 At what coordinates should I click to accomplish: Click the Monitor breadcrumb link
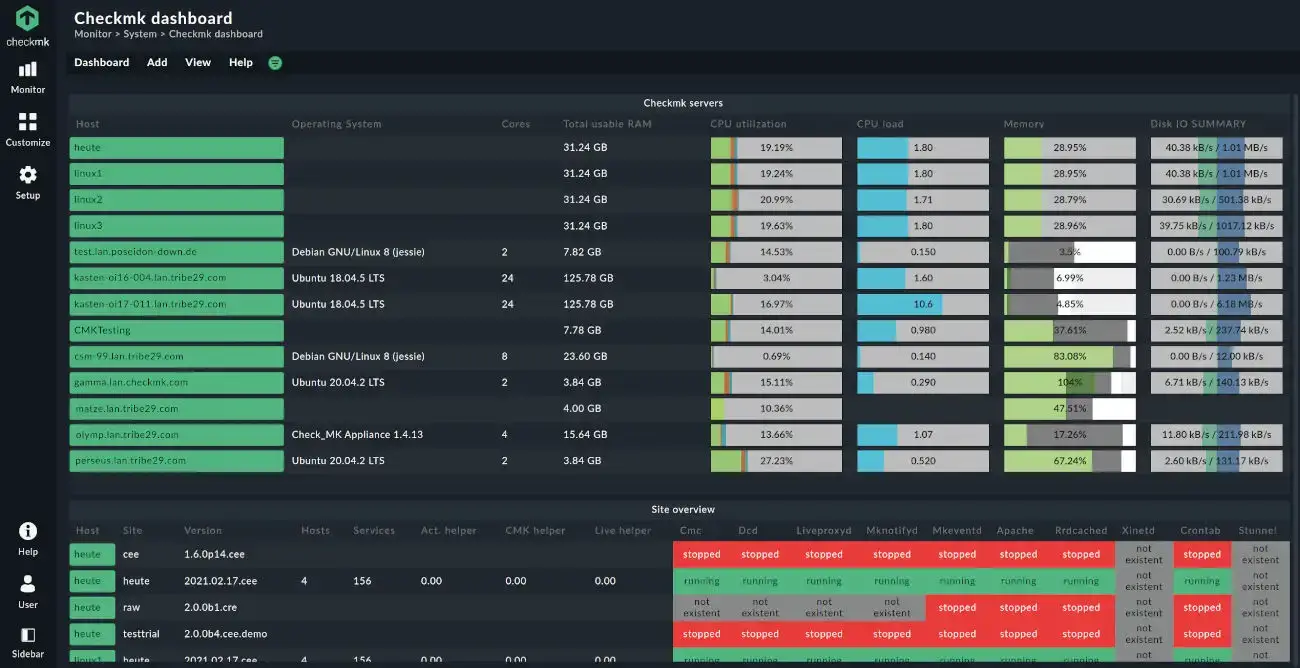91,34
